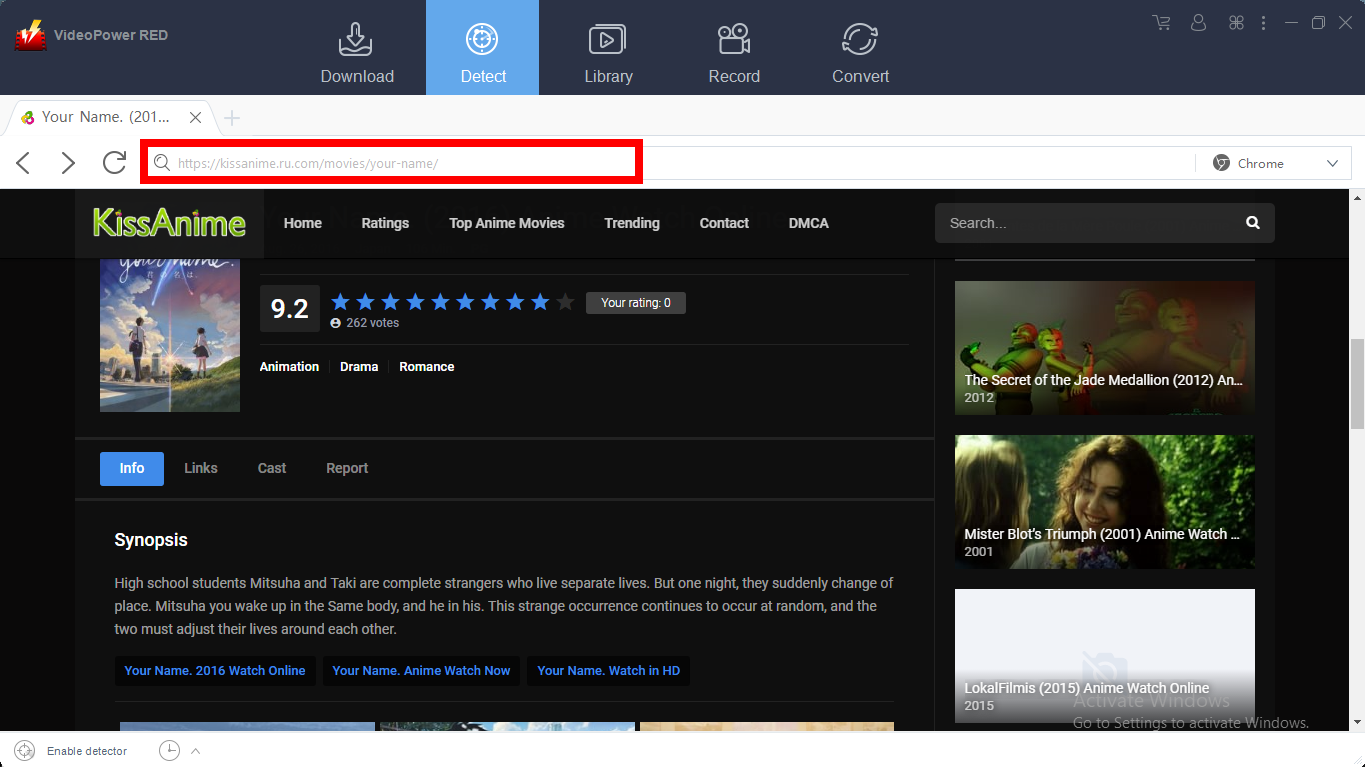Open the Trending menu item

632,223
